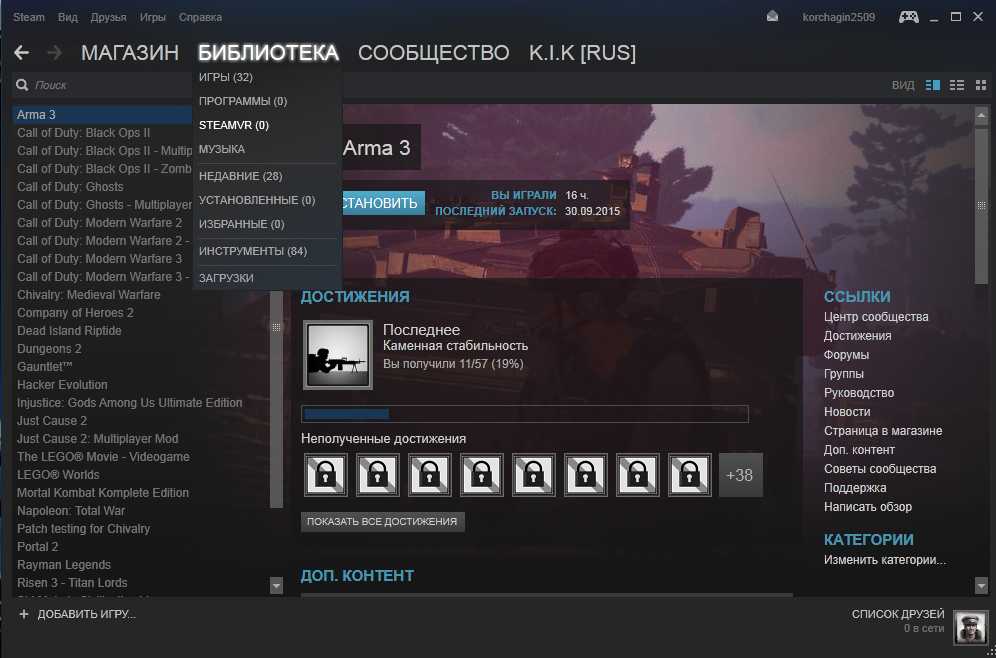Open the СООБЩЕСТВО tab

coord(433,53)
